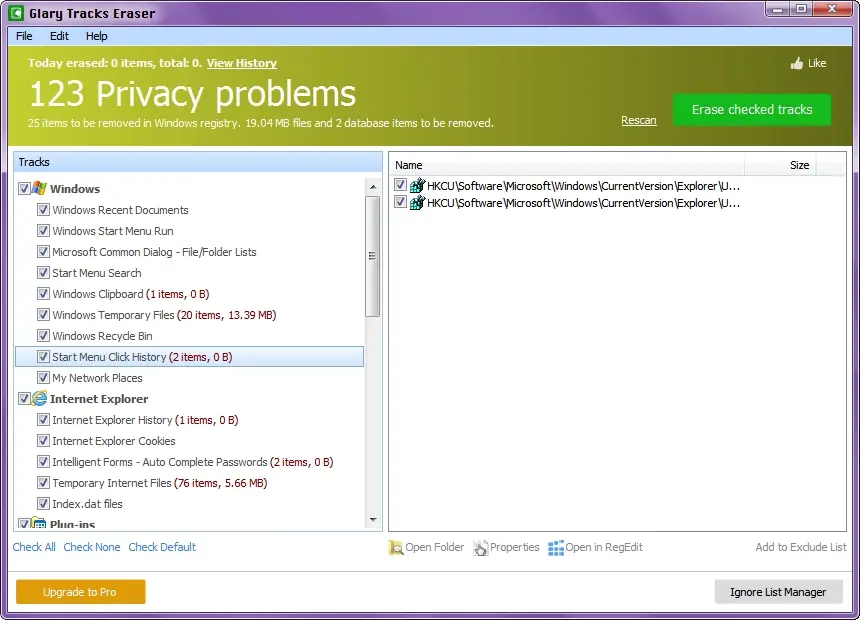Click the Open Folder label
The image size is (860, 620).
tap(434, 547)
